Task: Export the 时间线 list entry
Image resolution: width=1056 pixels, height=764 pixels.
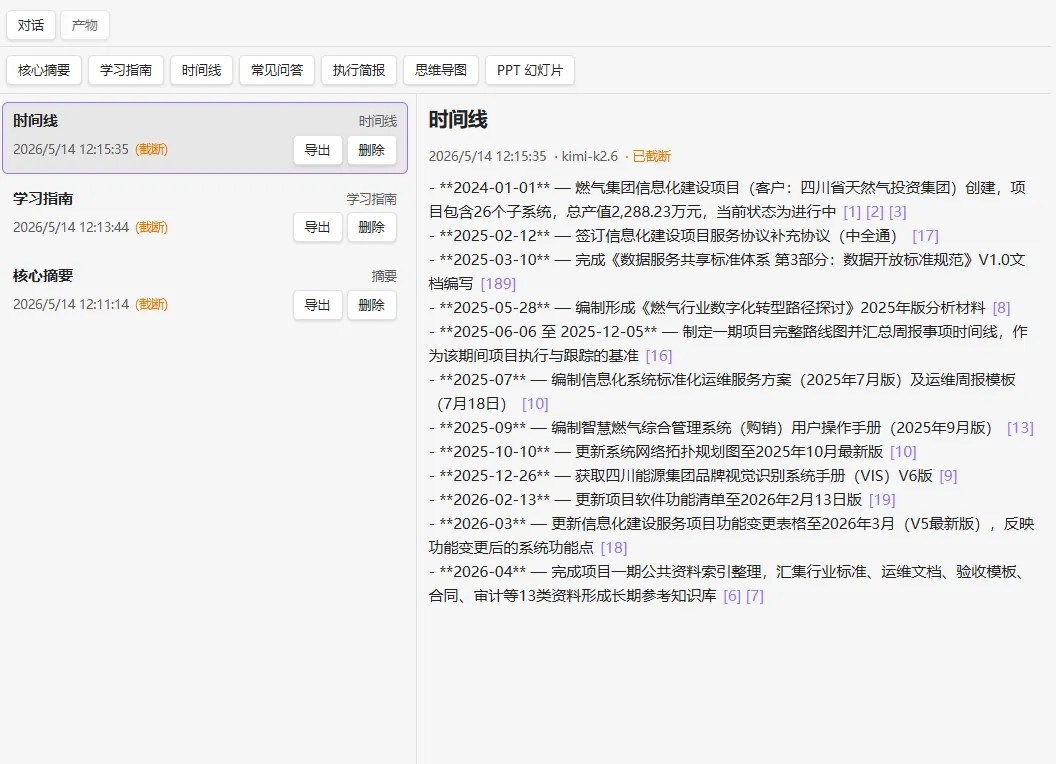Action: [x=318, y=150]
